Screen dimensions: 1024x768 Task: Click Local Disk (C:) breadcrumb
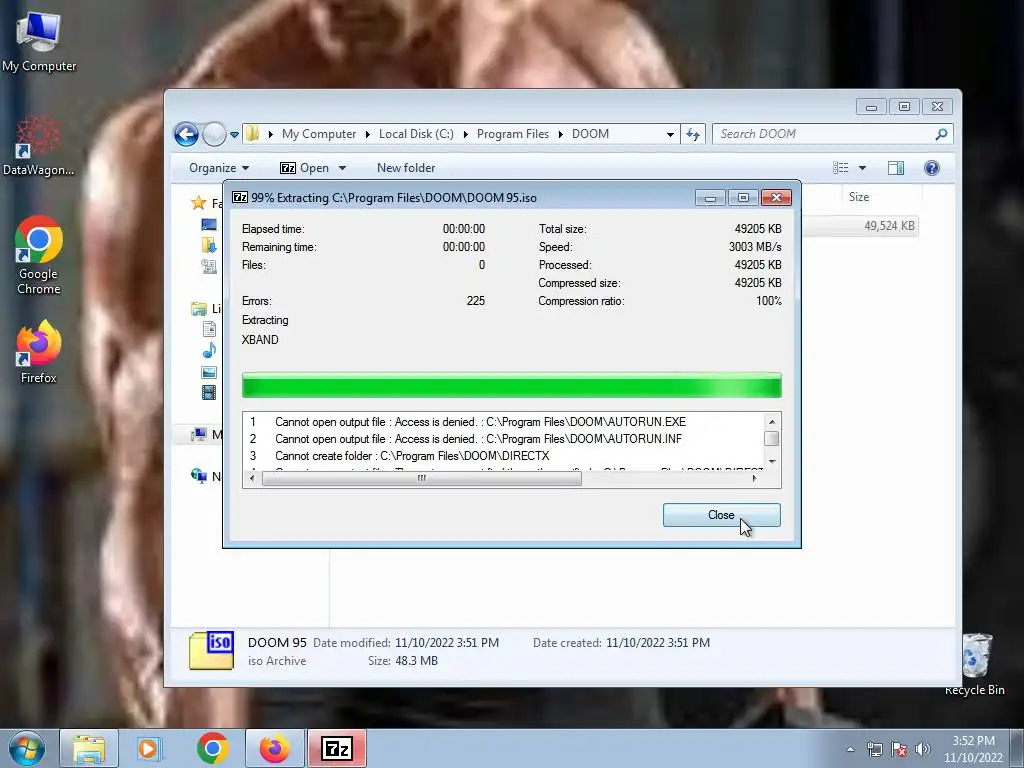point(416,134)
